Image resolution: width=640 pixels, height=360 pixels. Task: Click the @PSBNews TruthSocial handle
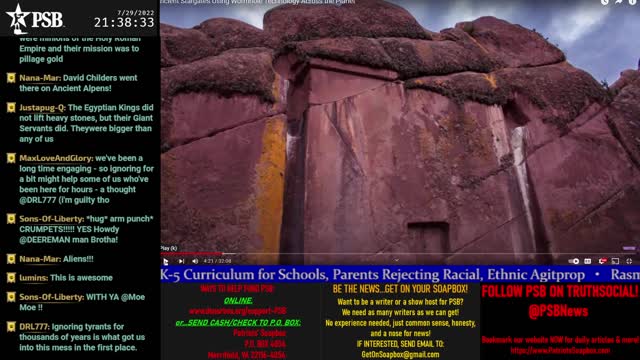pyautogui.click(x=558, y=311)
